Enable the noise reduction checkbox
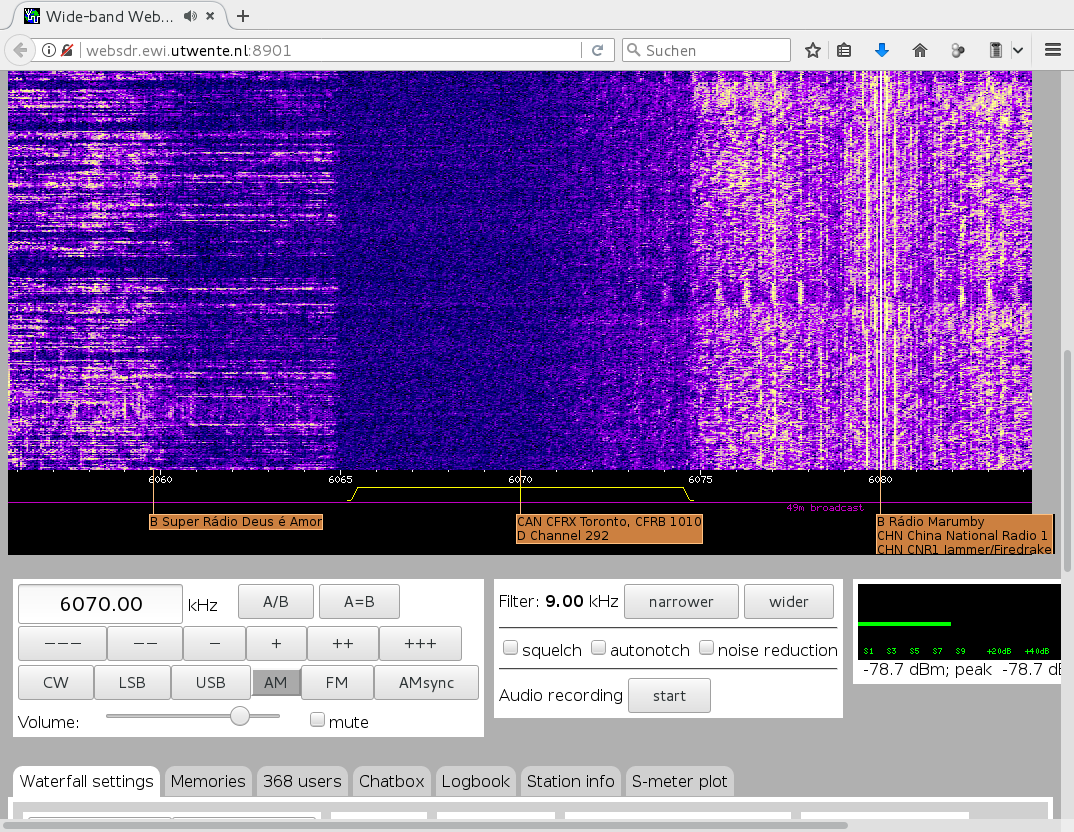The width and height of the screenshot is (1074, 832). tap(706, 648)
